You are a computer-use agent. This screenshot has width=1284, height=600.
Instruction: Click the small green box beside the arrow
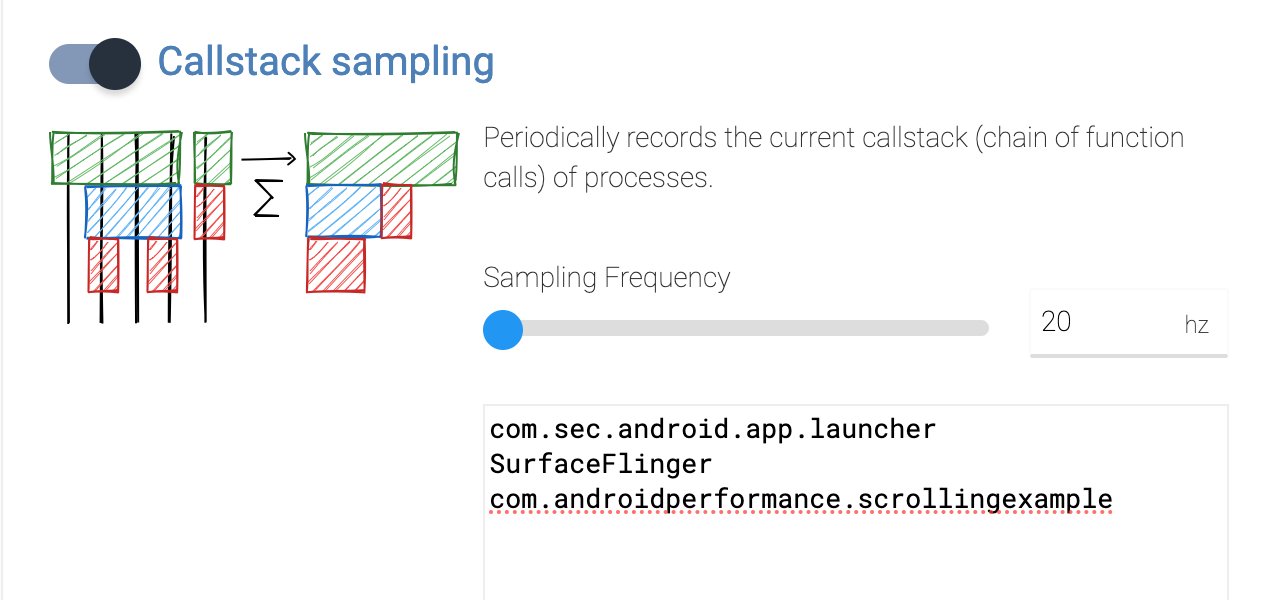pos(213,158)
